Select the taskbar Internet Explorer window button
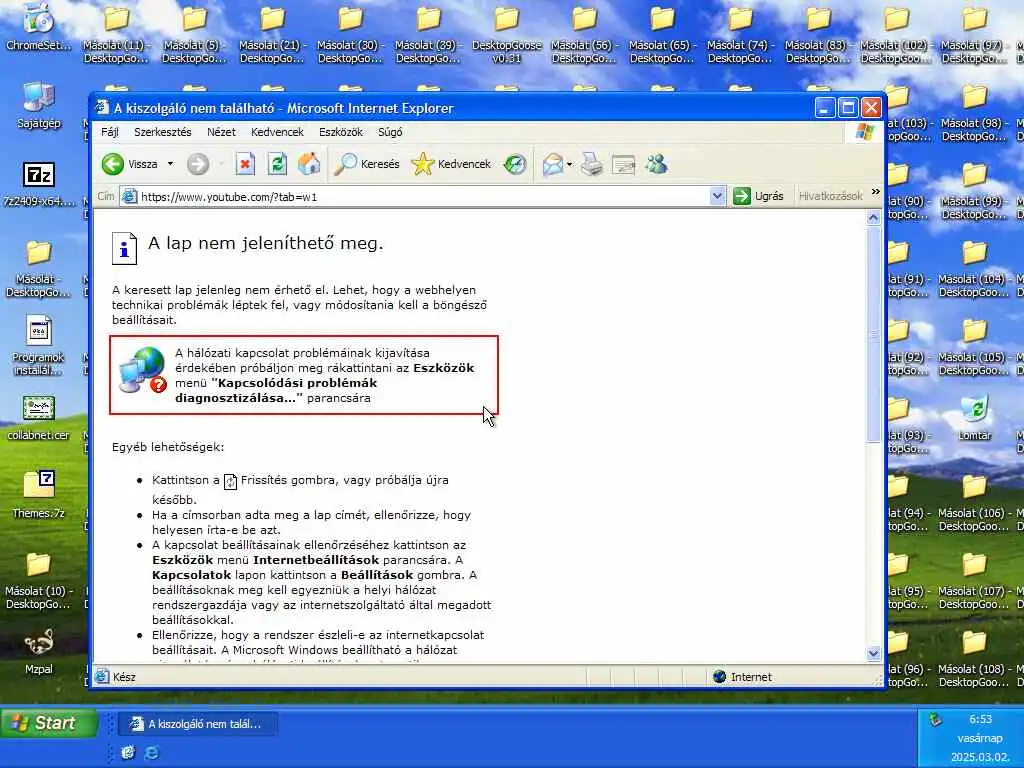The height and width of the screenshot is (768, 1024). pos(198,724)
